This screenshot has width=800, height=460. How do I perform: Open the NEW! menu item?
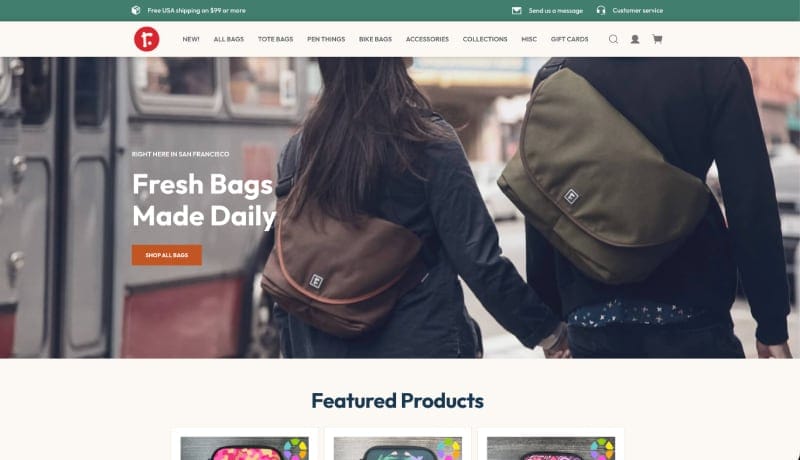(x=191, y=39)
